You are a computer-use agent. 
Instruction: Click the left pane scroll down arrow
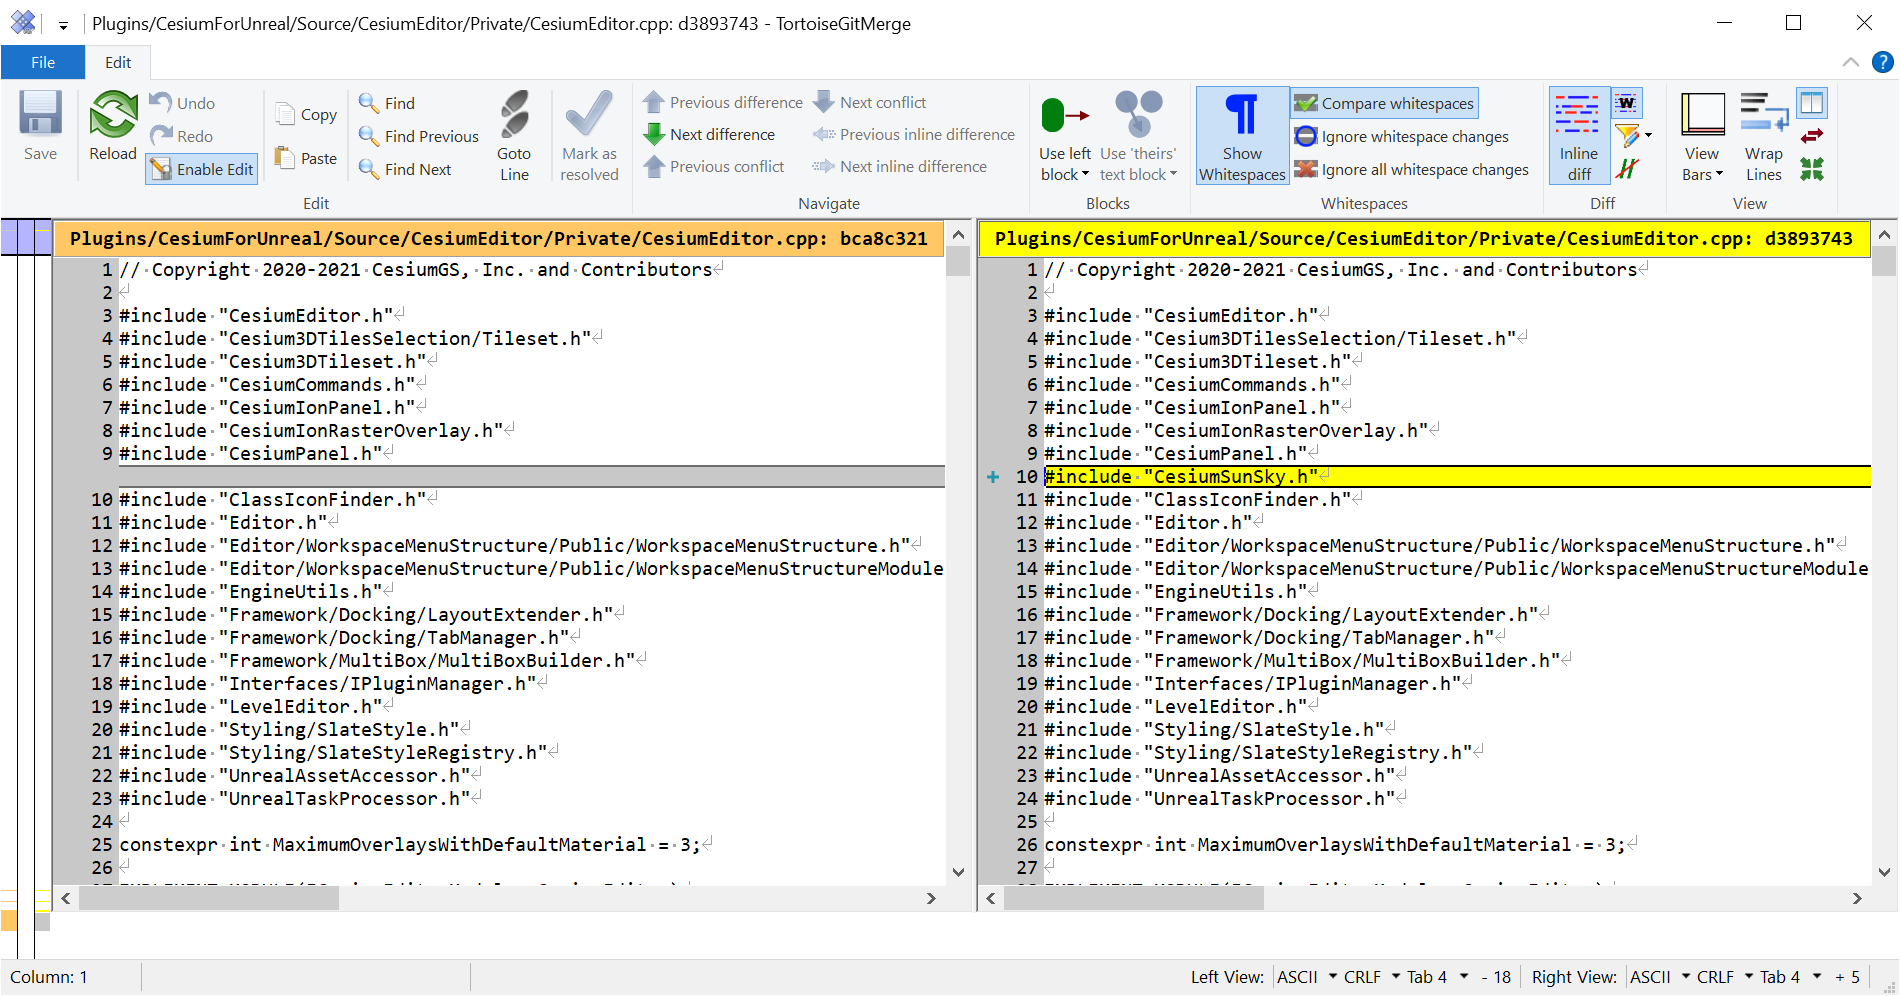(x=958, y=872)
